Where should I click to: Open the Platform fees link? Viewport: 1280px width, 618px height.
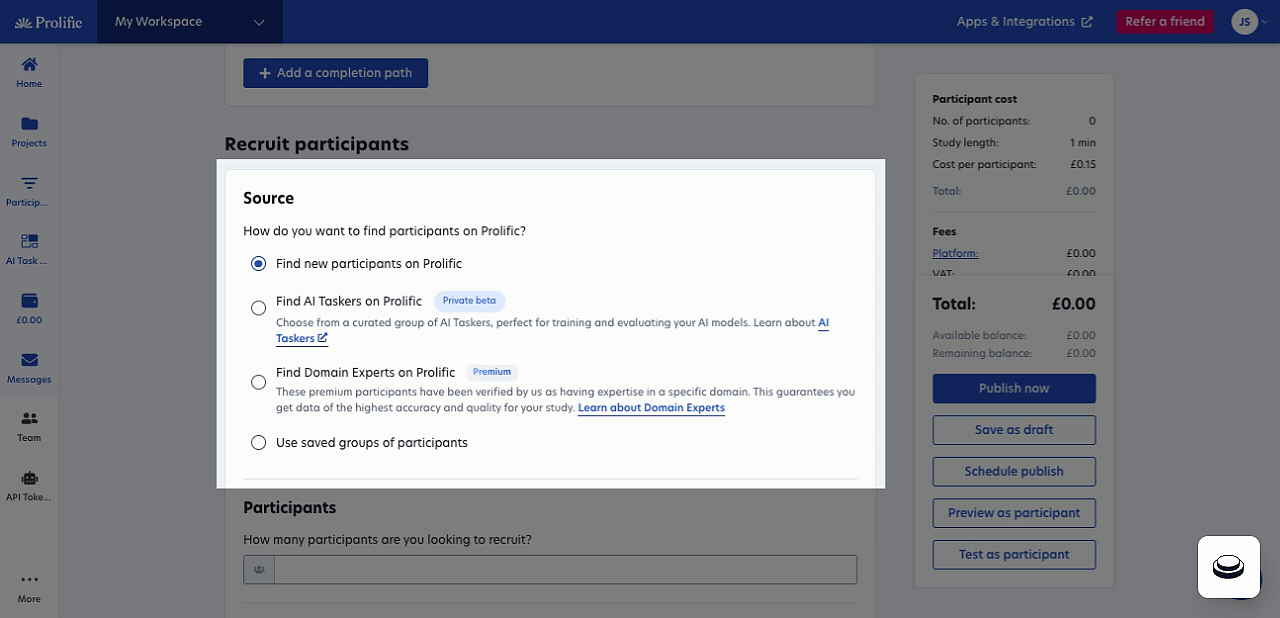coord(955,253)
